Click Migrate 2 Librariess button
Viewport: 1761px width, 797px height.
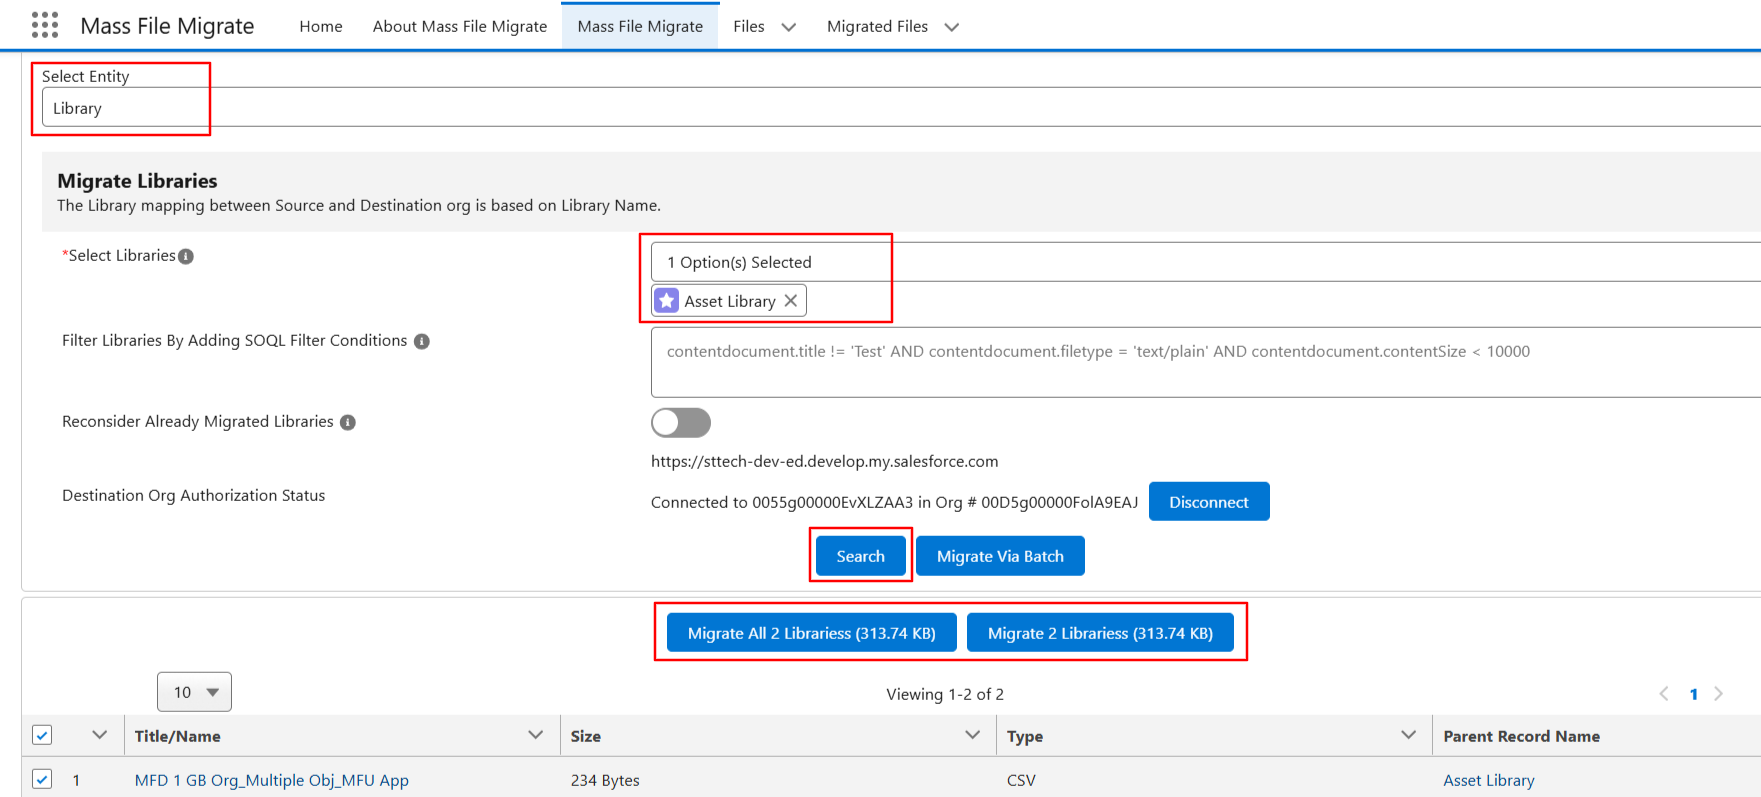[1100, 633]
